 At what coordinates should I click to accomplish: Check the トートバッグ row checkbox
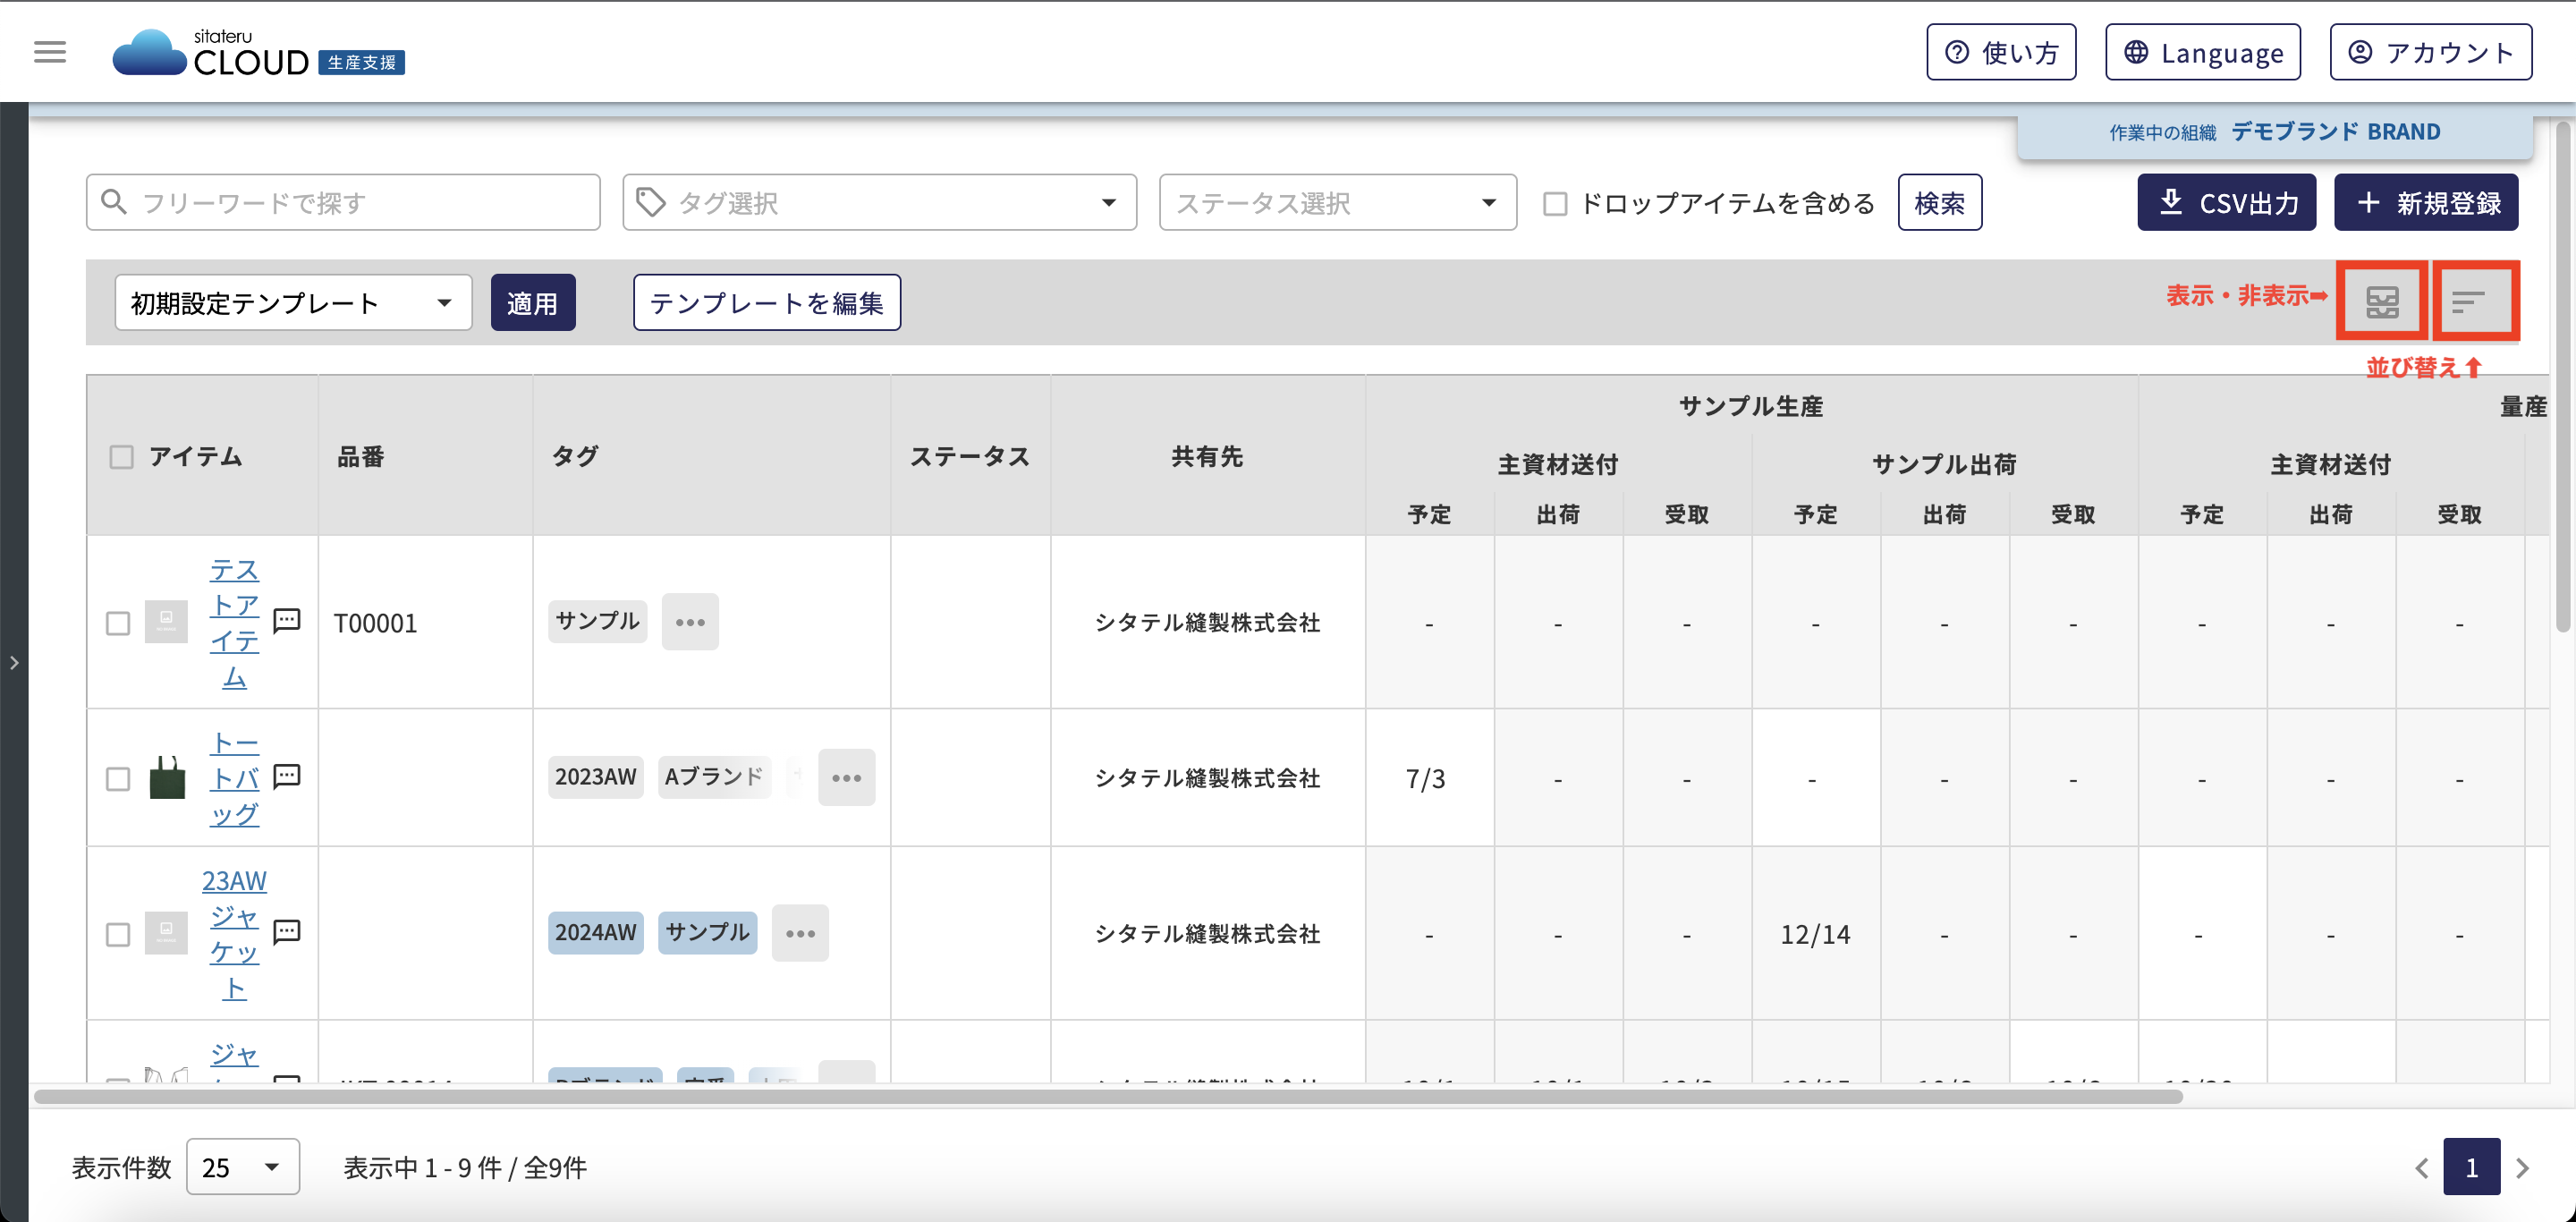[x=118, y=779]
